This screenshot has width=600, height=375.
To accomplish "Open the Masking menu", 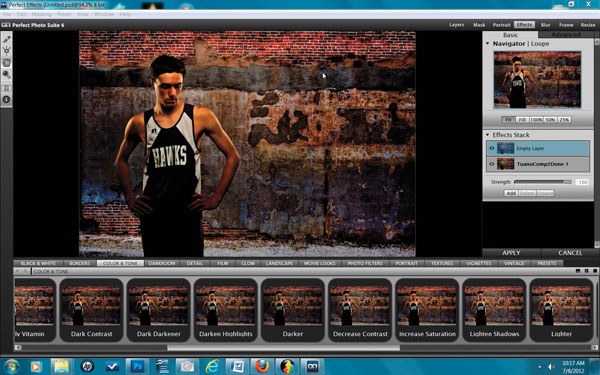I will coord(41,14).
